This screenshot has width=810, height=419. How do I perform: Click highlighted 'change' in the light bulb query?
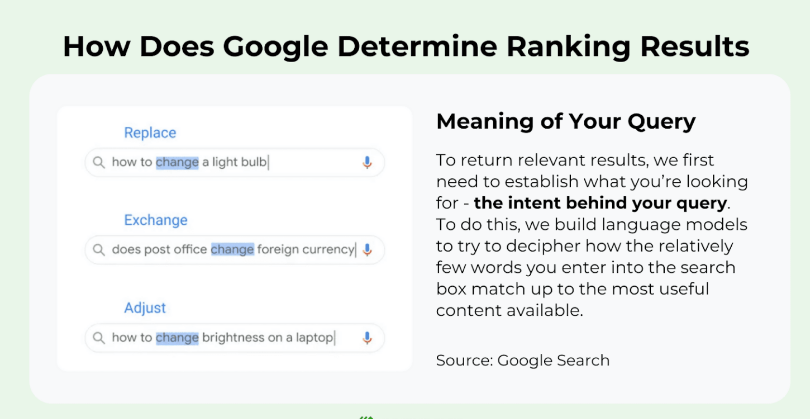[177, 162]
